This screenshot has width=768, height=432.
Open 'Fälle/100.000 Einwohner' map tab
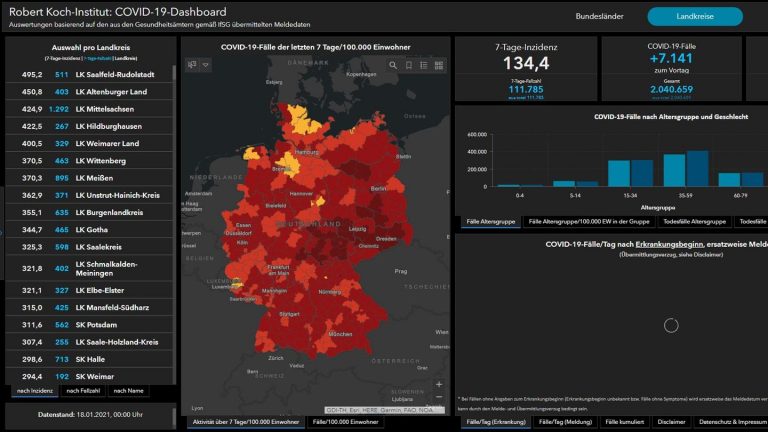[345, 422]
